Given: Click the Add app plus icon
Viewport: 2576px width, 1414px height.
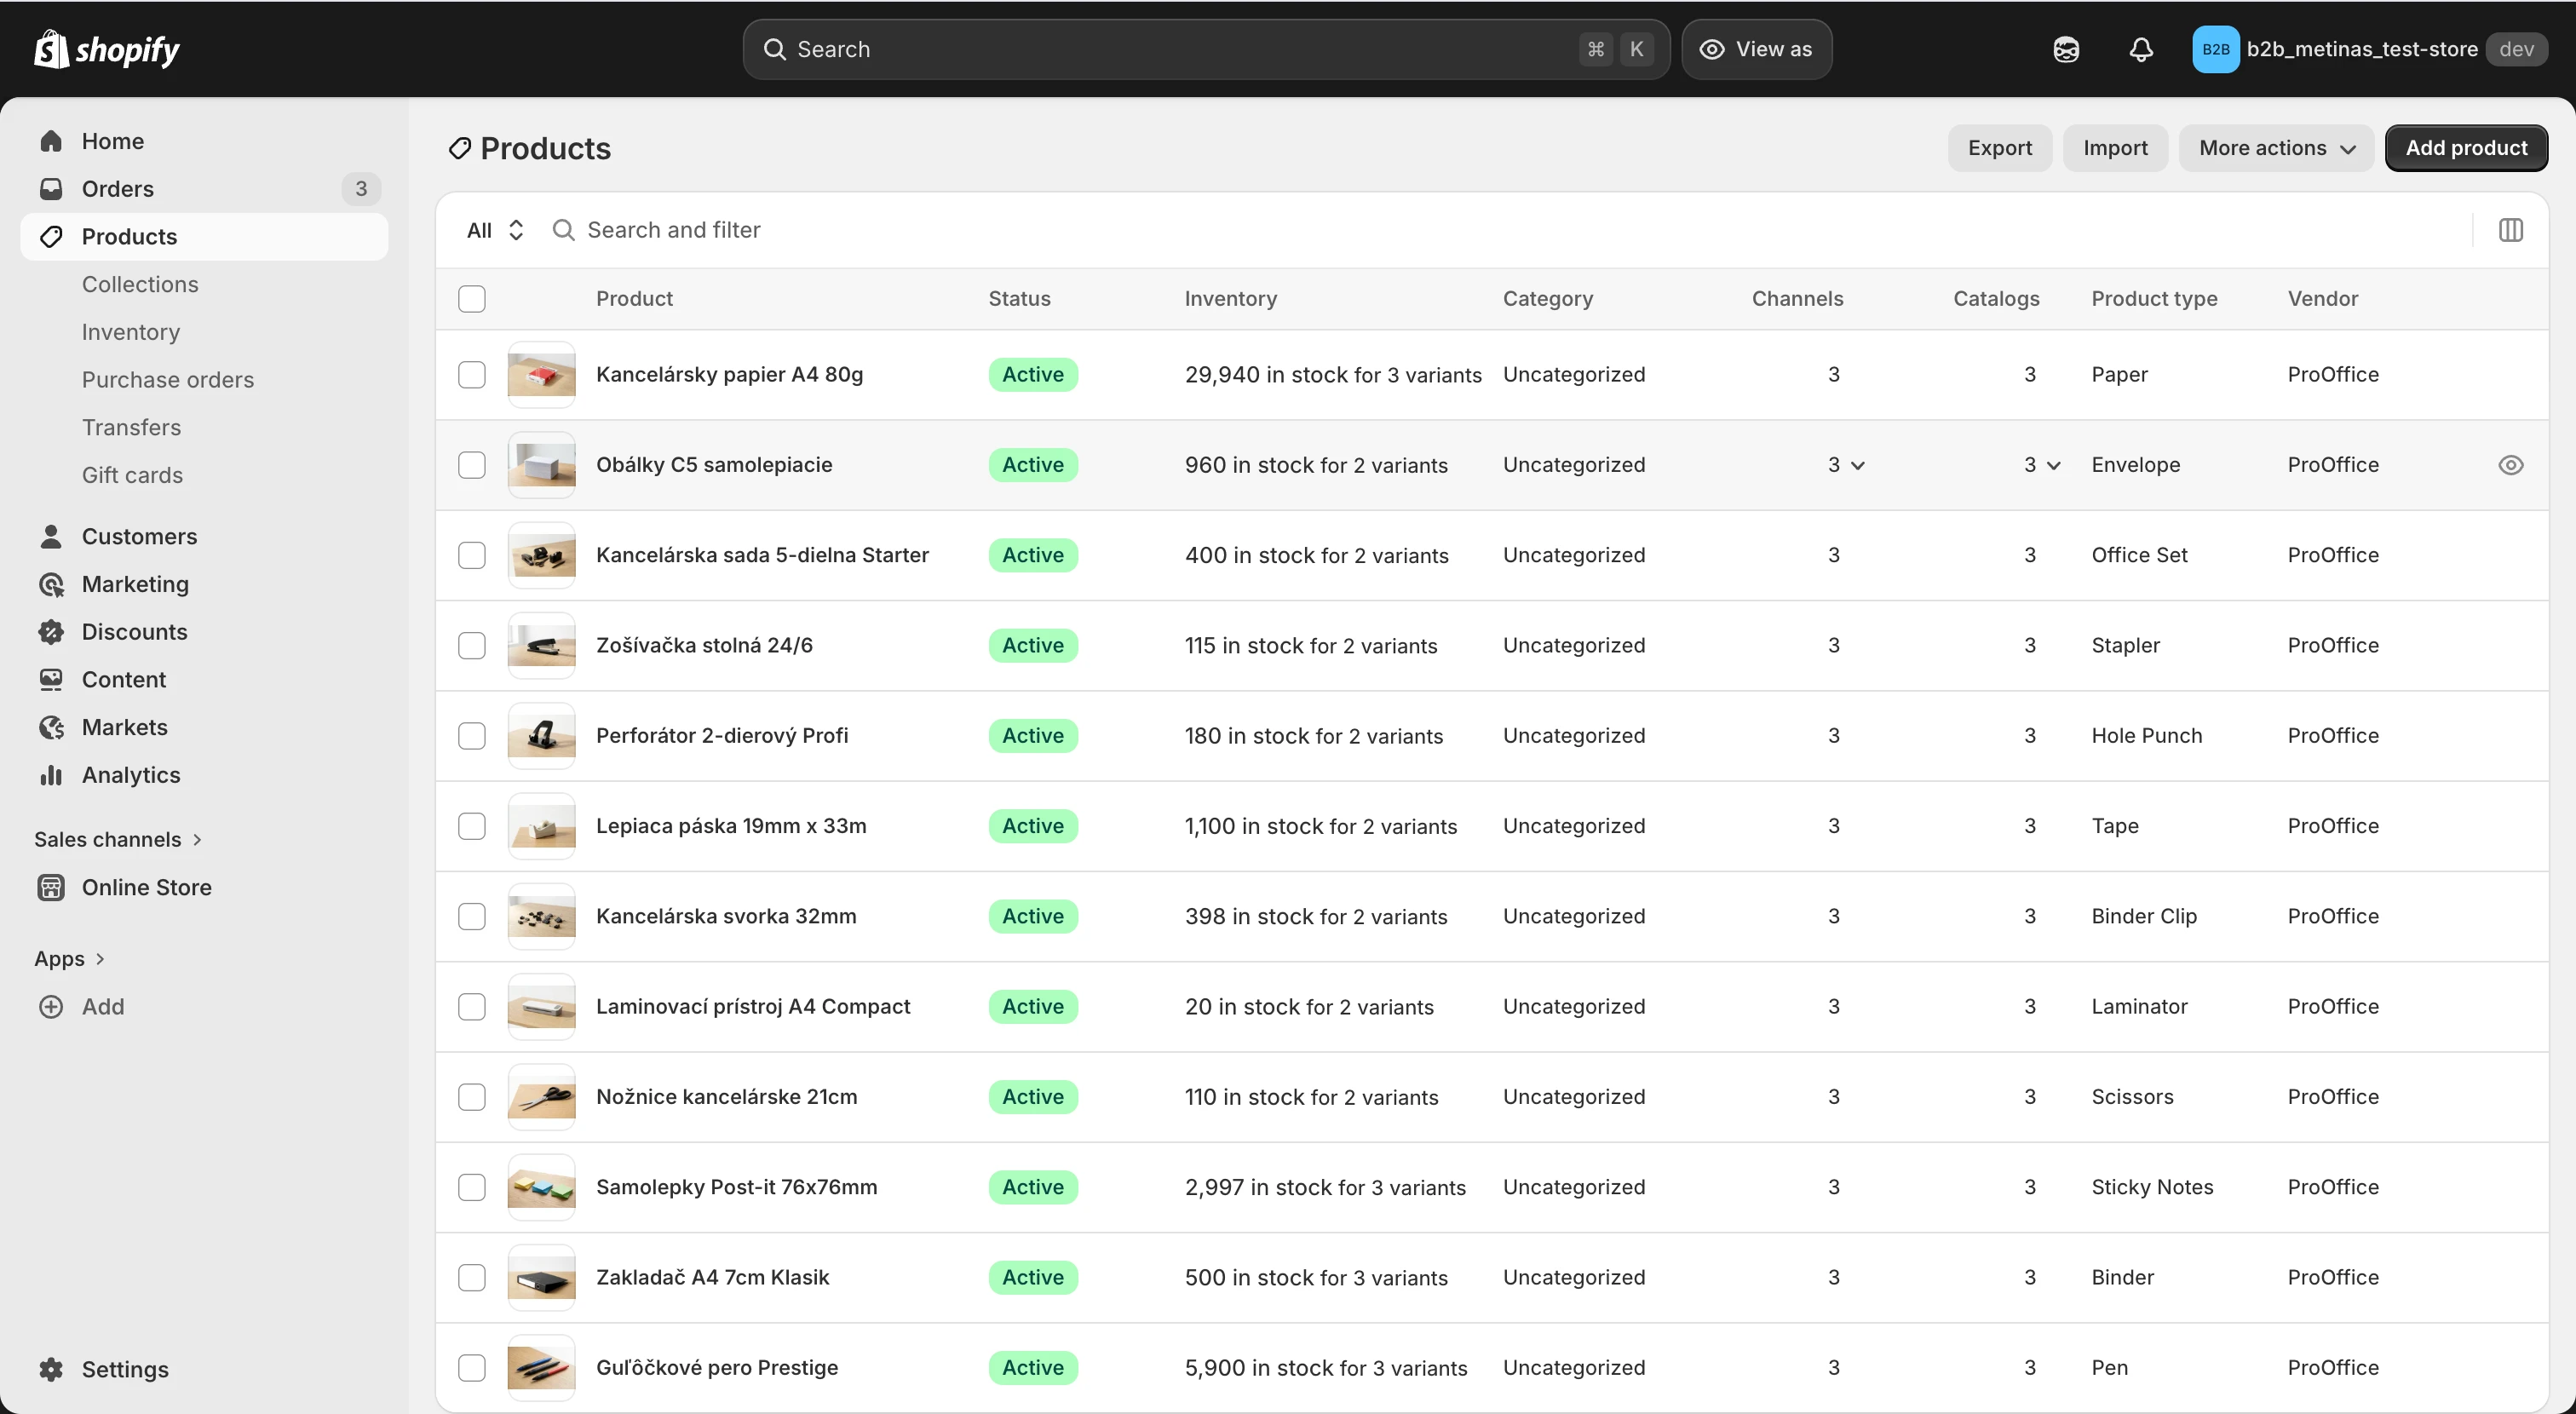Looking at the screenshot, I should (x=51, y=1007).
